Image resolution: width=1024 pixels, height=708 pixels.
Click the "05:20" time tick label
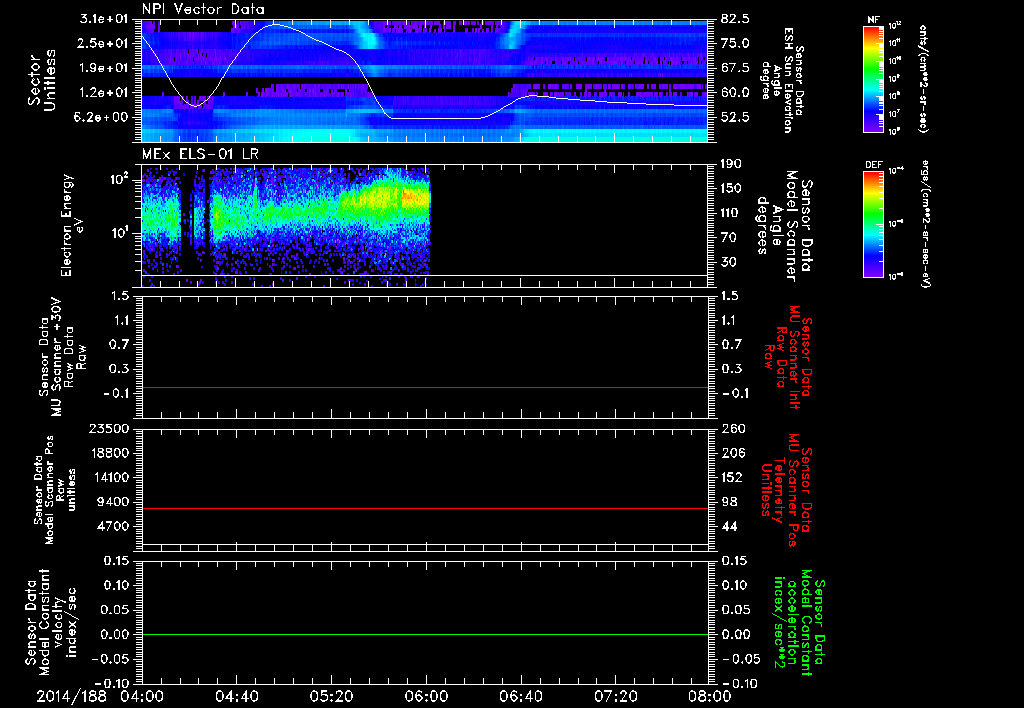[x=331, y=696]
